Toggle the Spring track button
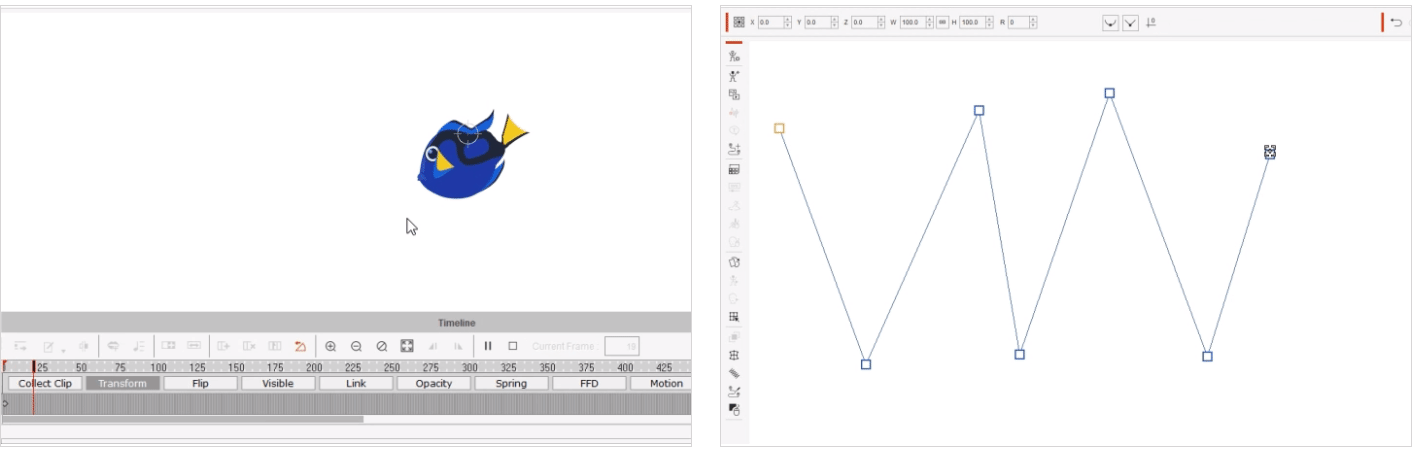Screen dimensions: 1415x450 click(511, 383)
